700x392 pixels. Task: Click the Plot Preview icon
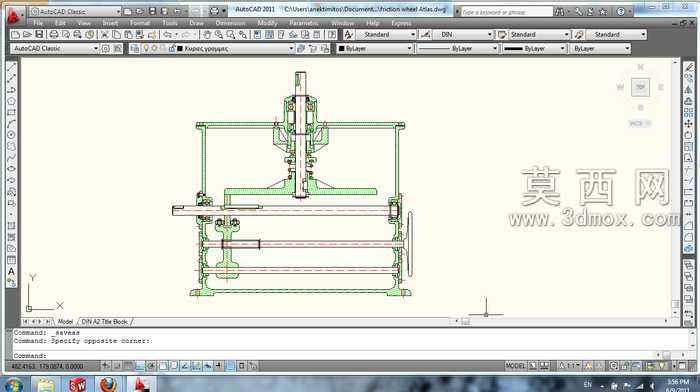point(66,34)
